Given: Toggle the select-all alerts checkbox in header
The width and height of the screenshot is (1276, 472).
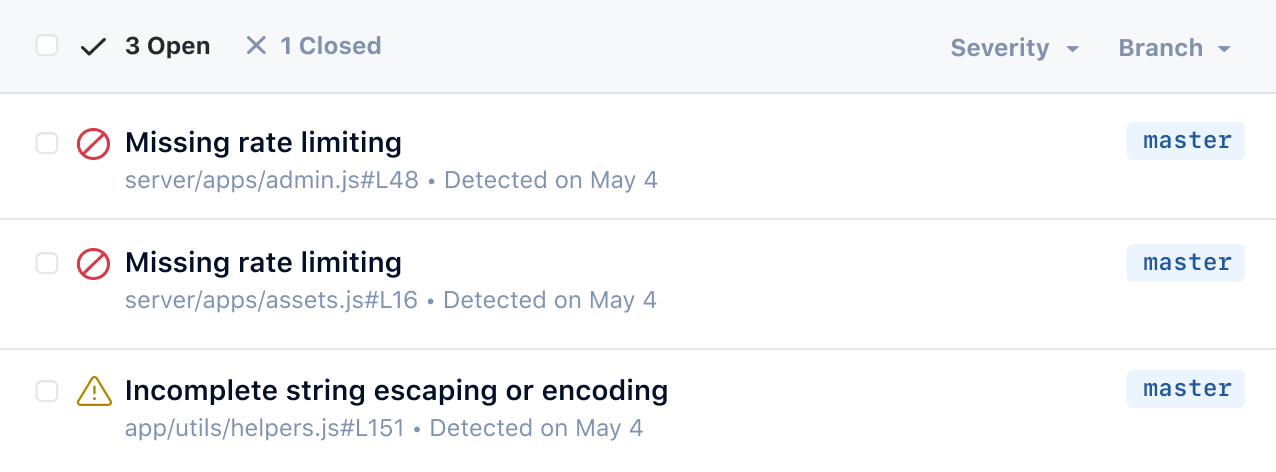Looking at the screenshot, I should coord(47,46).
